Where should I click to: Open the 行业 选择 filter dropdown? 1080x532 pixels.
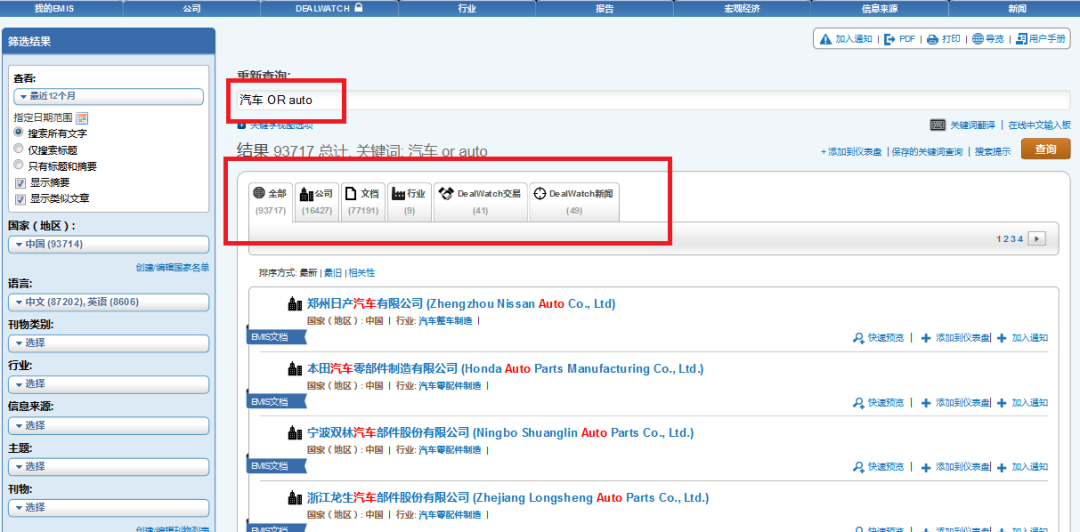(108, 384)
